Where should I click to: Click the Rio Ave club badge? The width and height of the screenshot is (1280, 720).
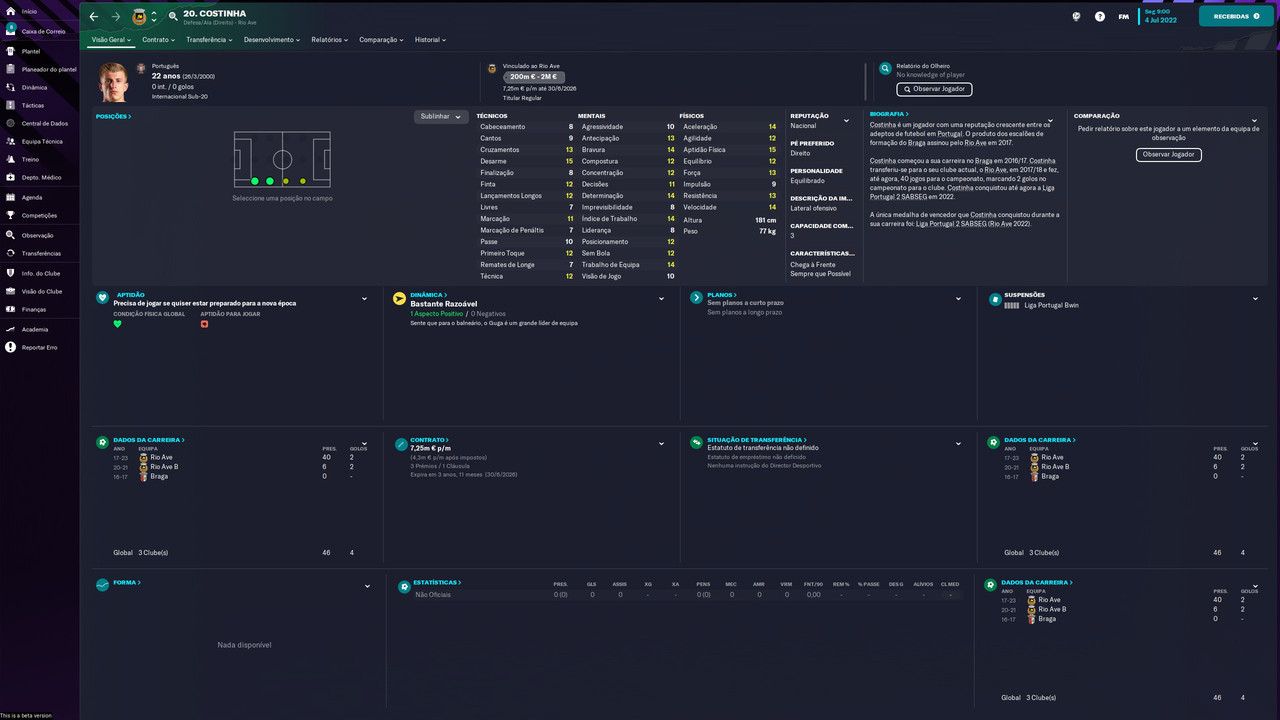(139, 17)
